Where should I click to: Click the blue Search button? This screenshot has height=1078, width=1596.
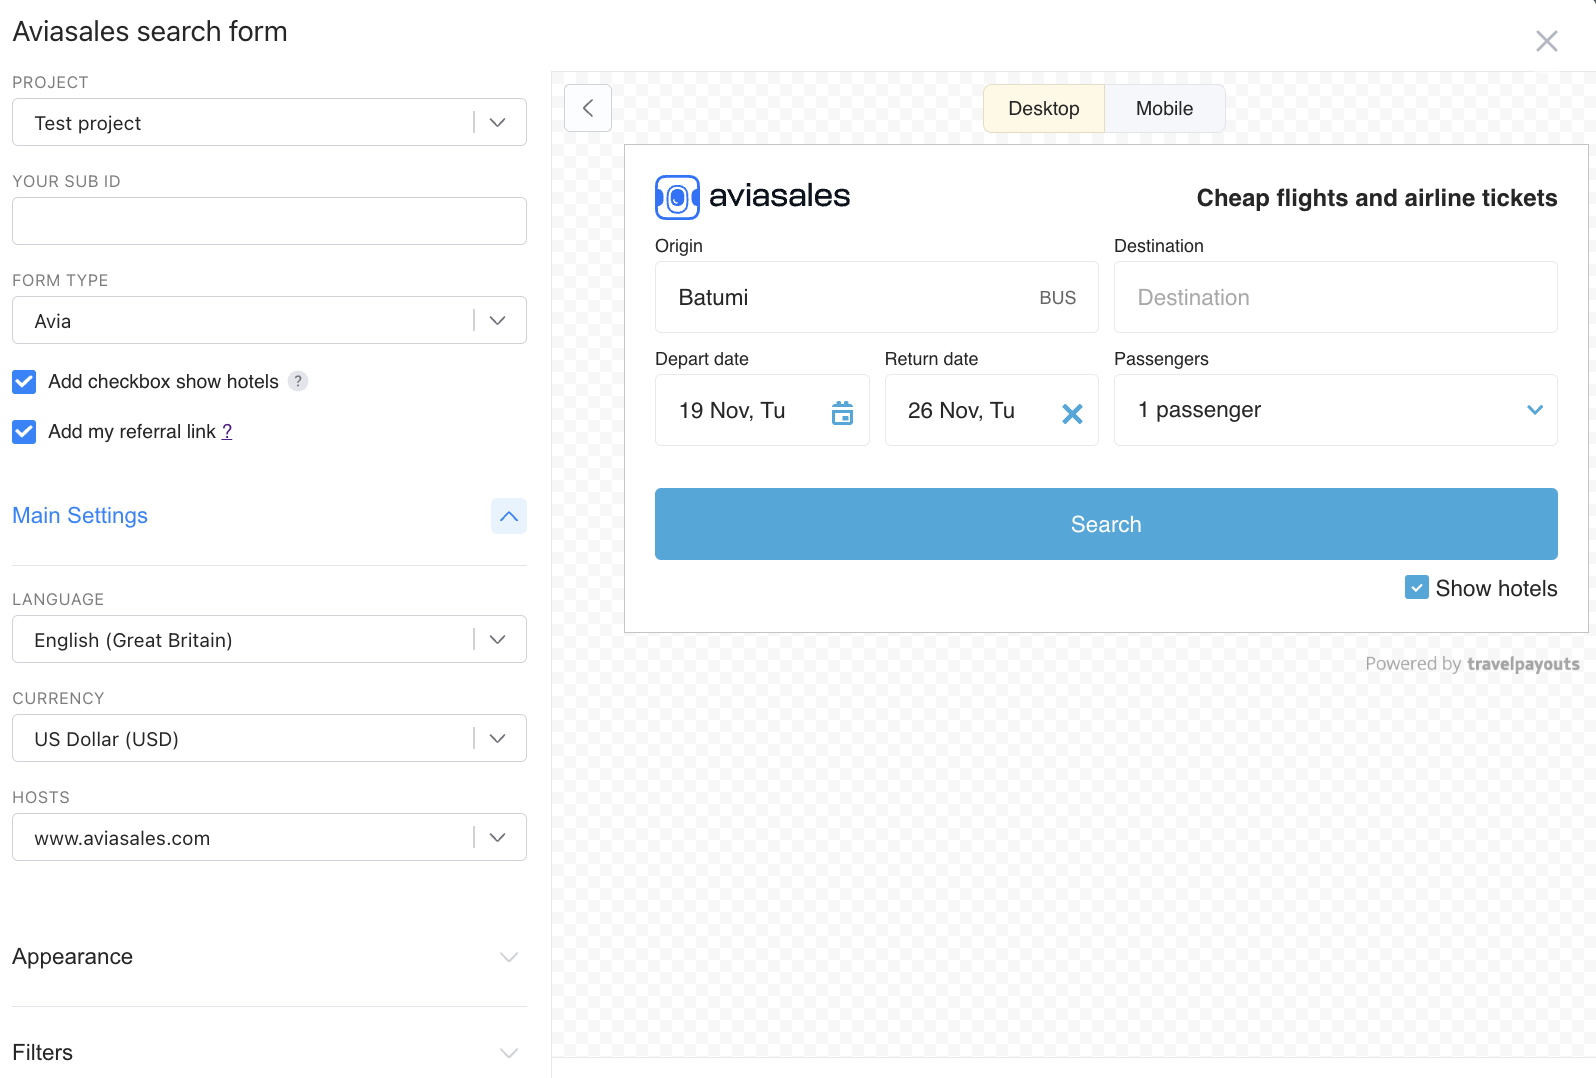click(1106, 524)
